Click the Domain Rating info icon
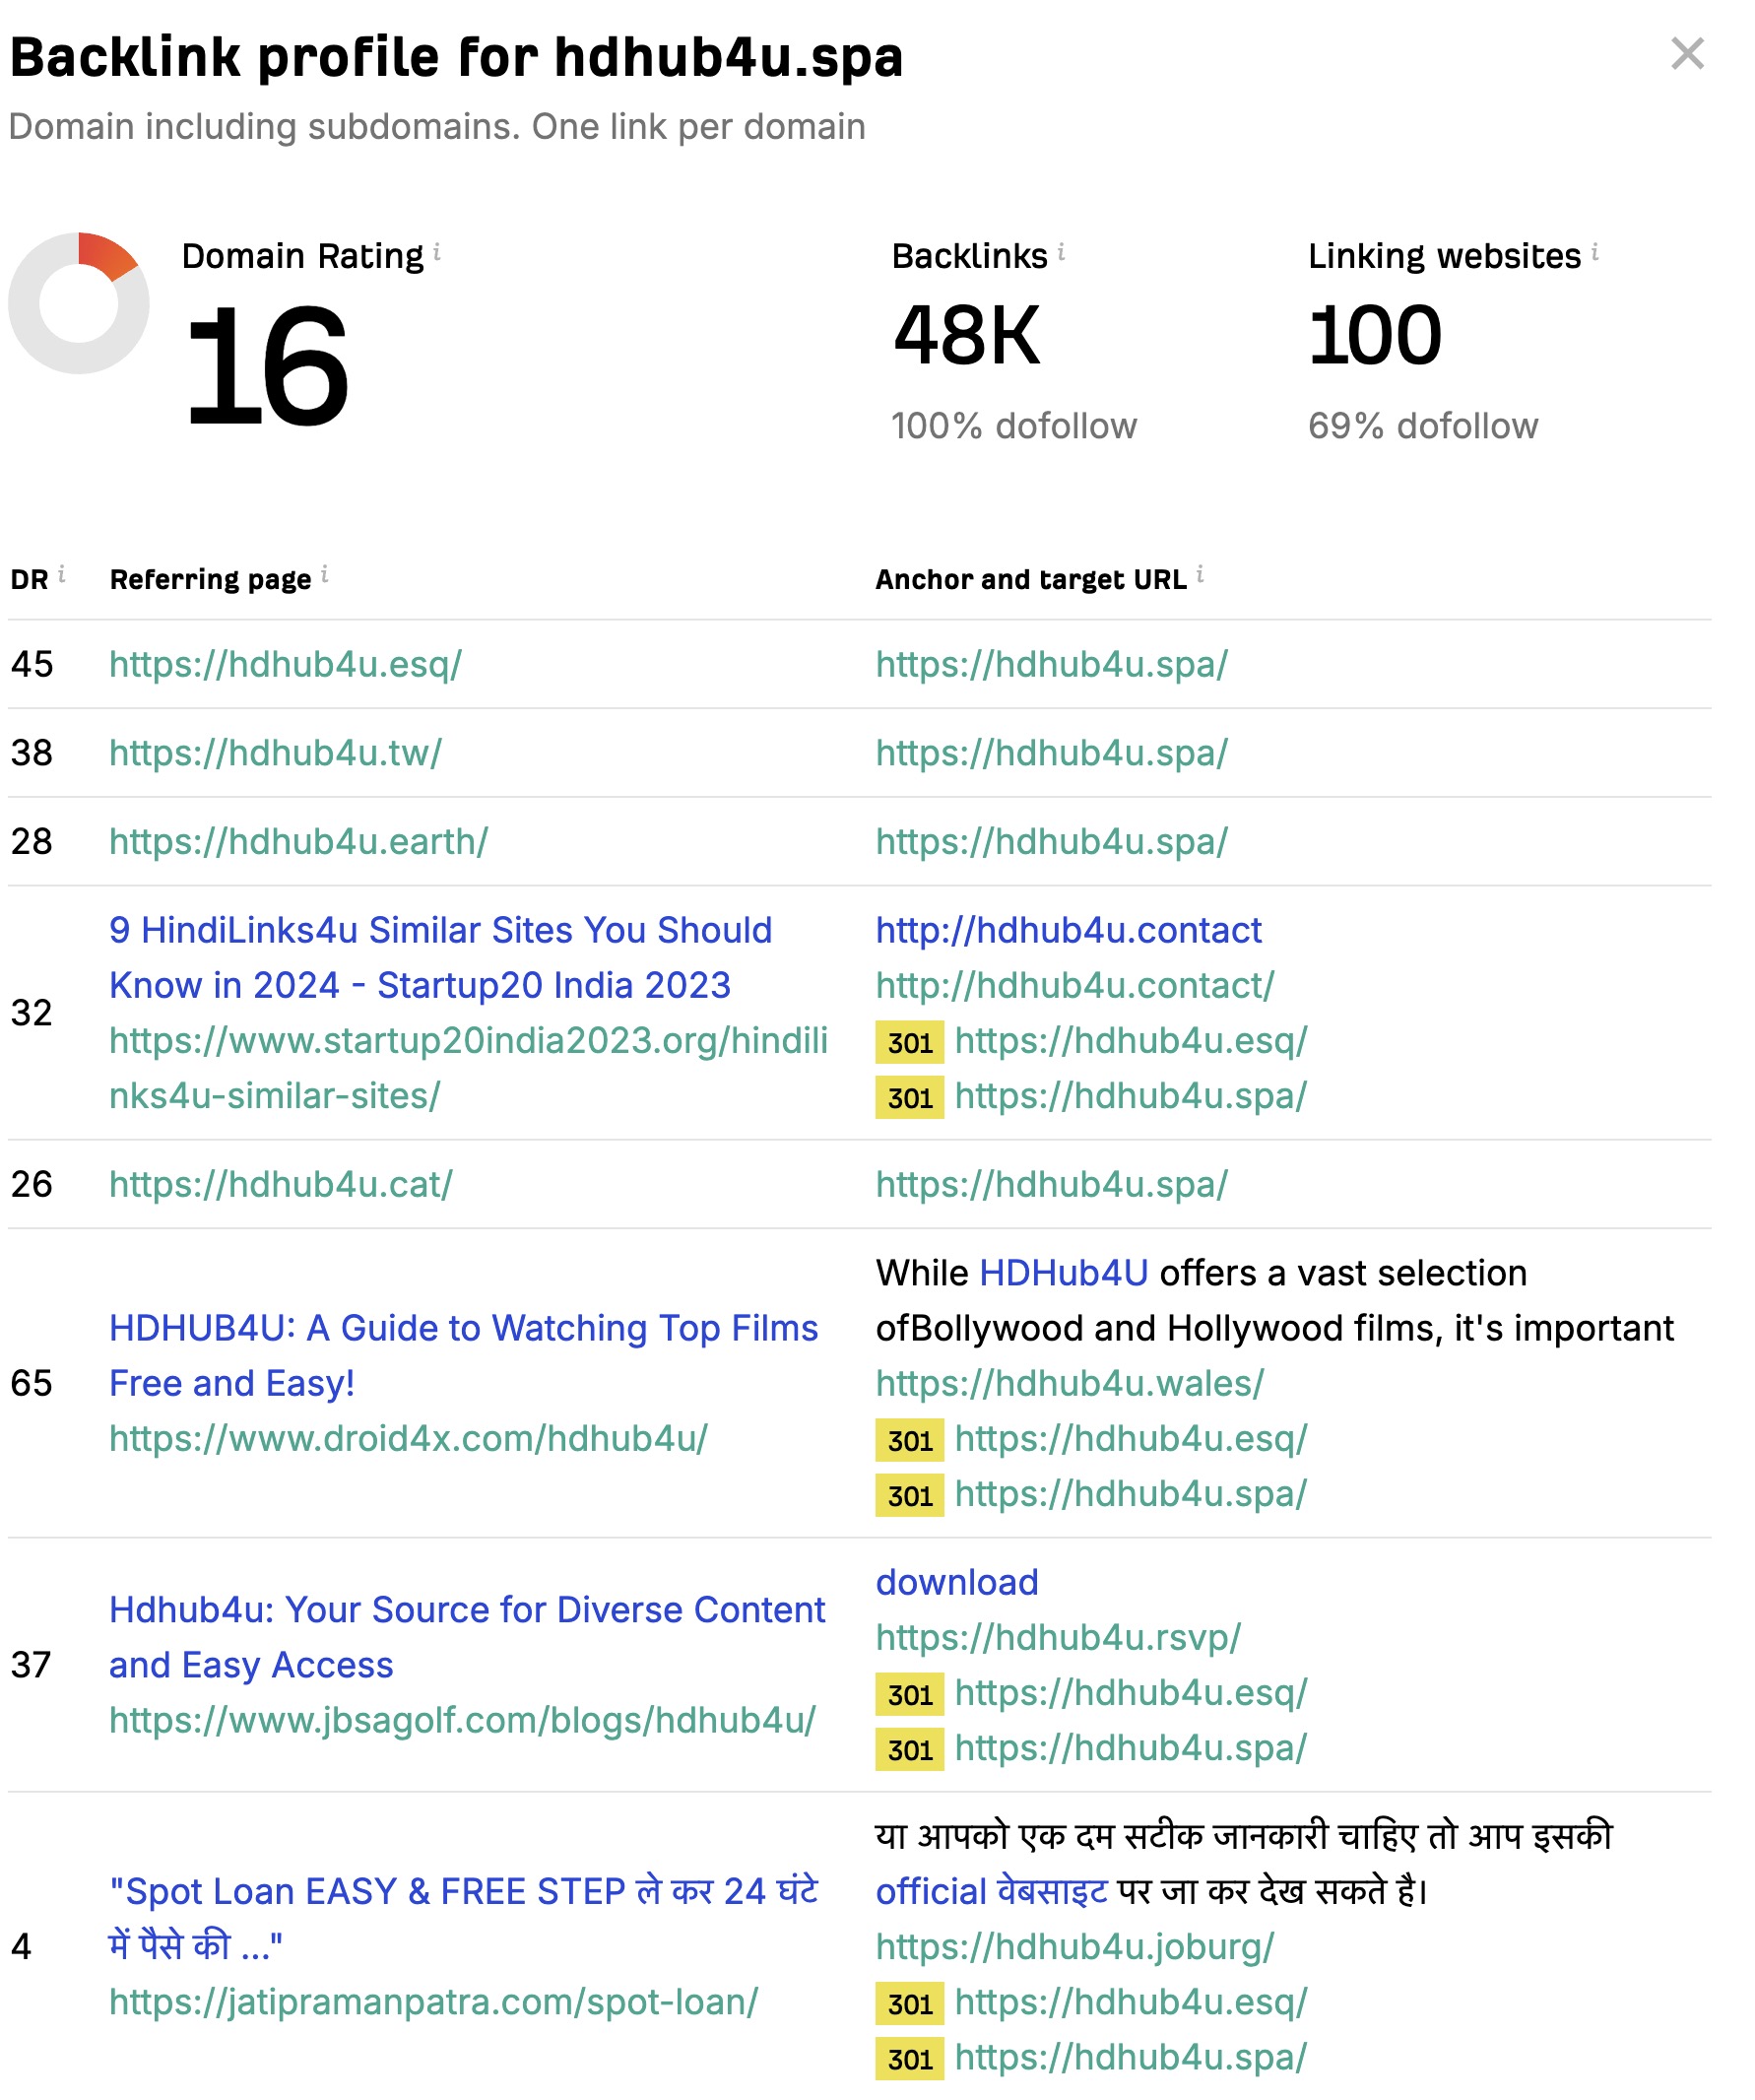The width and height of the screenshot is (1755, 2100). tap(437, 253)
